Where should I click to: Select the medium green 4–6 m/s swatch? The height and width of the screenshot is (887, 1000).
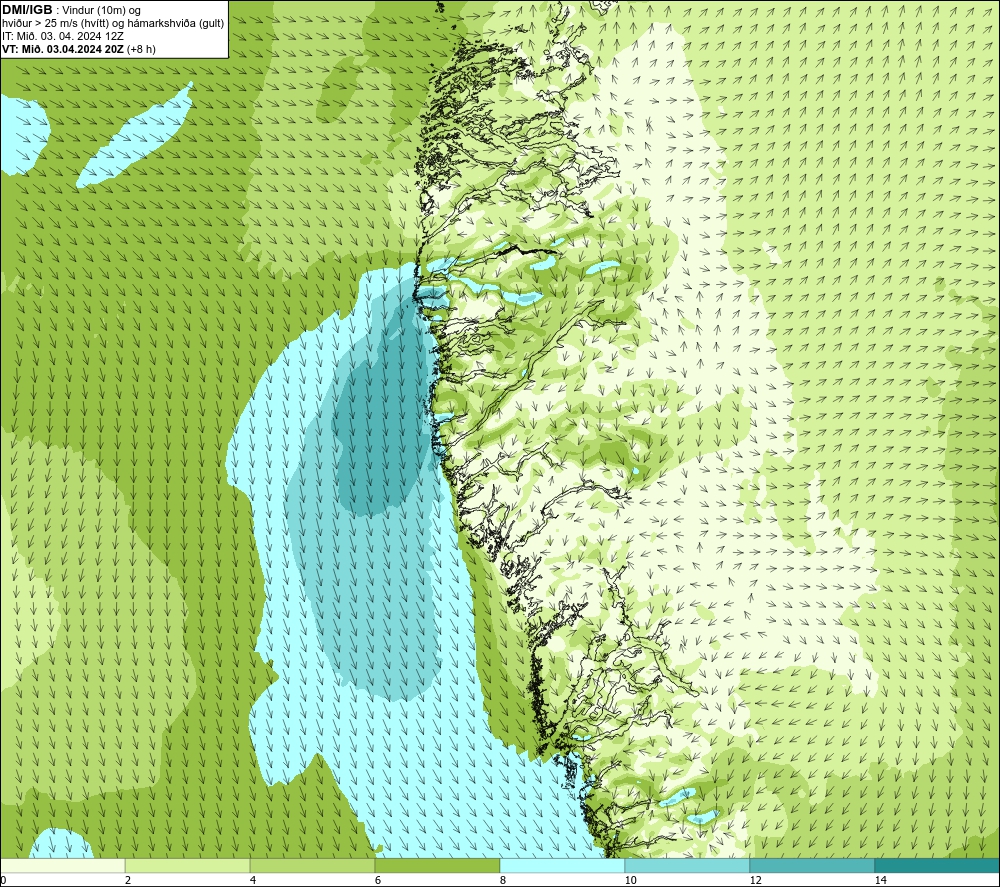(x=312, y=866)
